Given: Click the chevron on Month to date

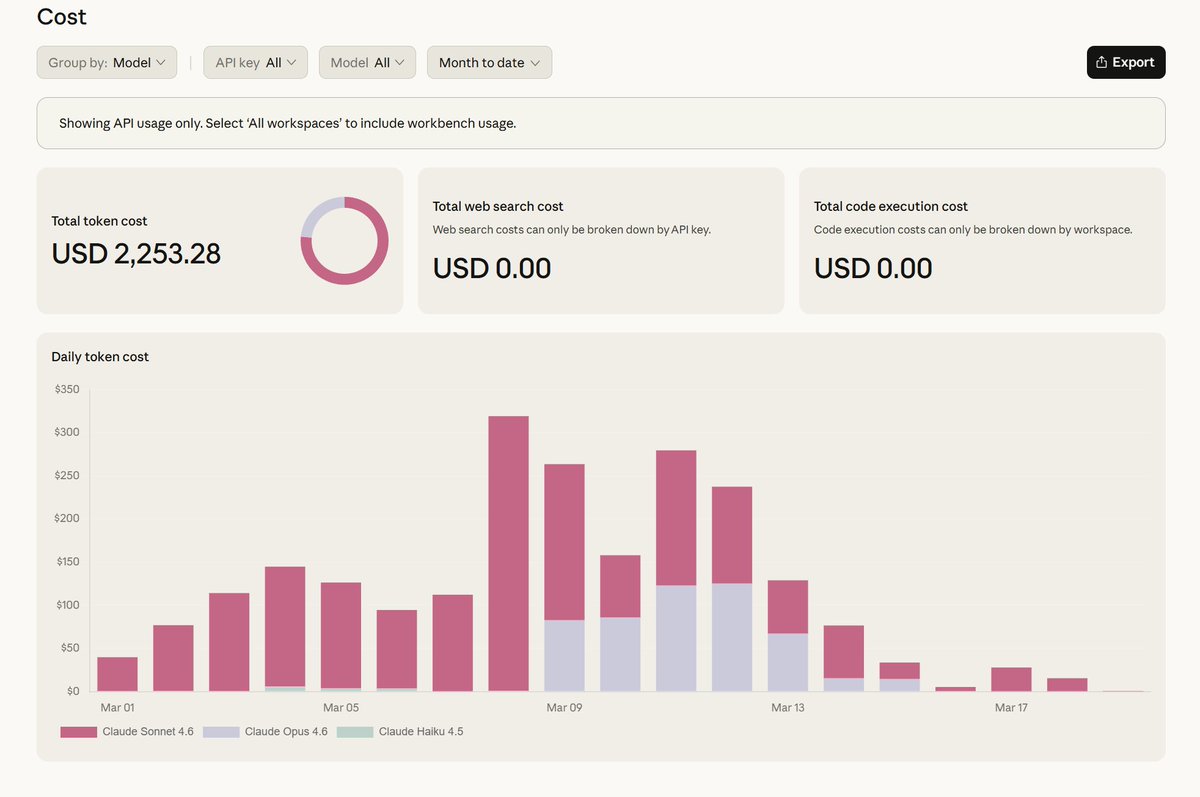Looking at the screenshot, I should (535, 62).
